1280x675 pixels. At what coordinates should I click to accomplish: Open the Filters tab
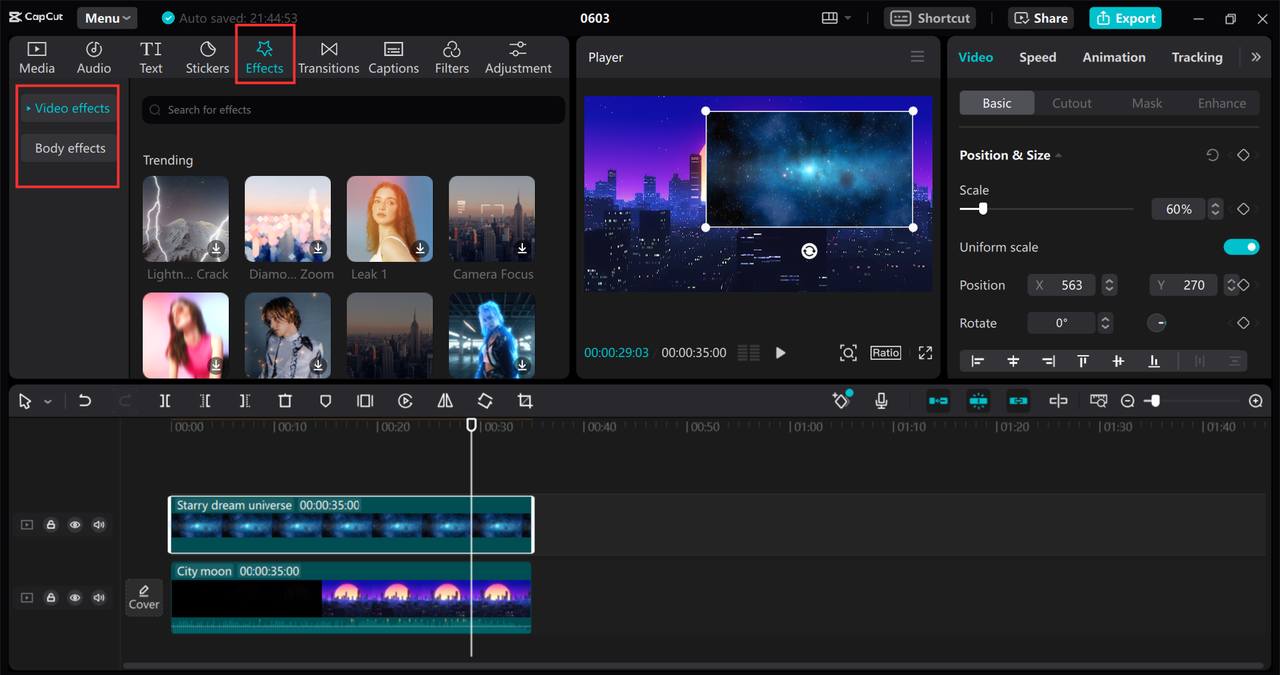tap(451, 58)
